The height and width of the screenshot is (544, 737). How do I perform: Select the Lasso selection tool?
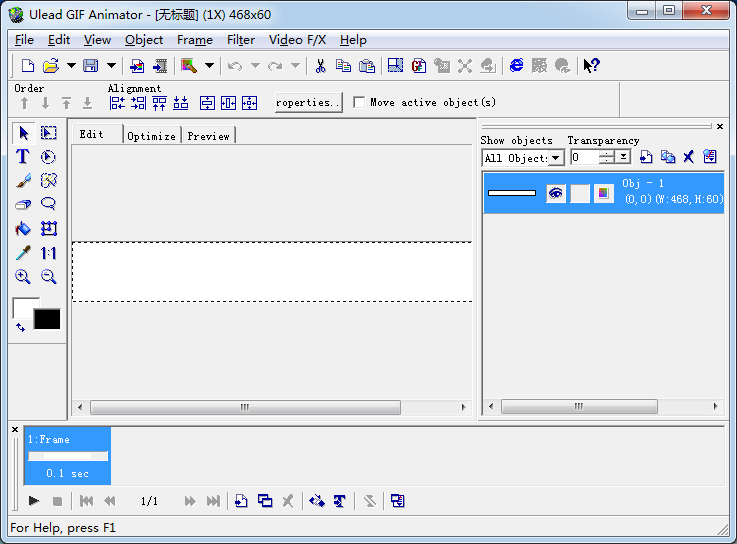[x=48, y=205]
